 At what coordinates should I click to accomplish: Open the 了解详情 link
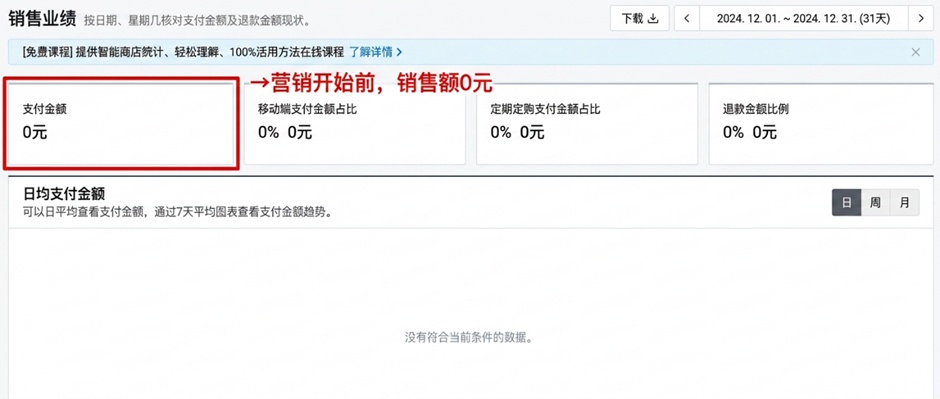pyautogui.click(x=375, y=52)
